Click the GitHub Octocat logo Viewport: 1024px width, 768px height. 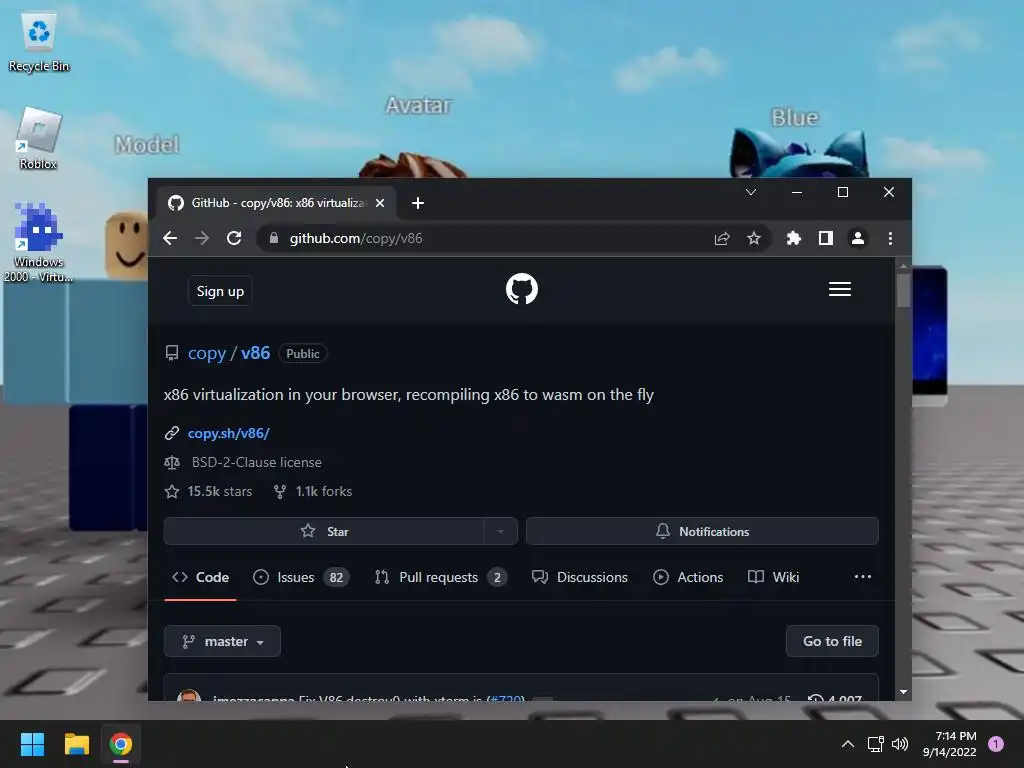pyautogui.click(x=522, y=289)
